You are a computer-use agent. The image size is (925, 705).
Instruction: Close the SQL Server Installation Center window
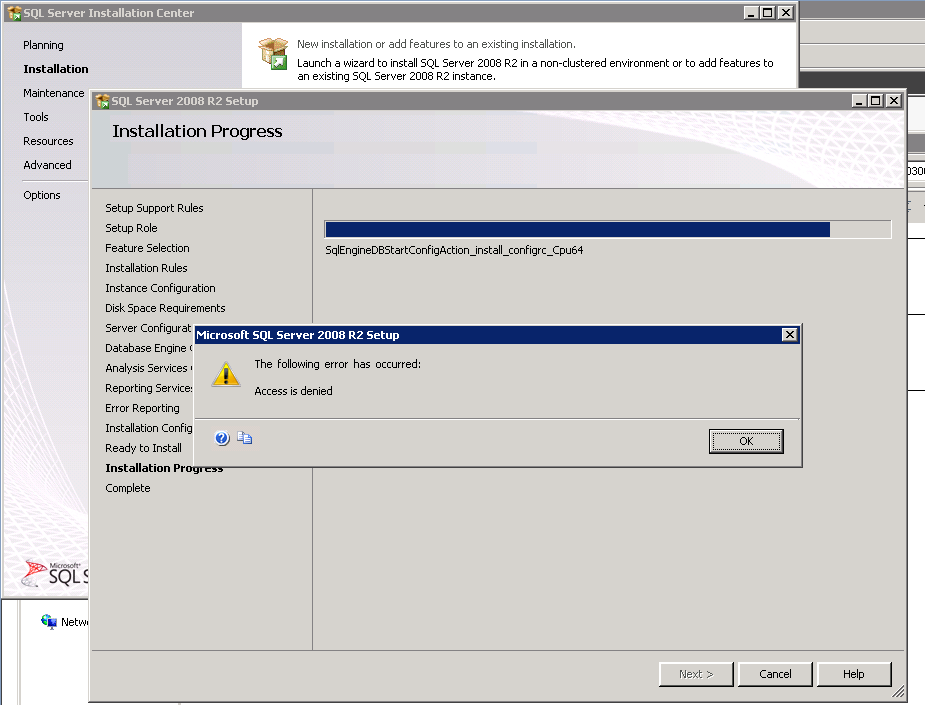[x=786, y=12]
